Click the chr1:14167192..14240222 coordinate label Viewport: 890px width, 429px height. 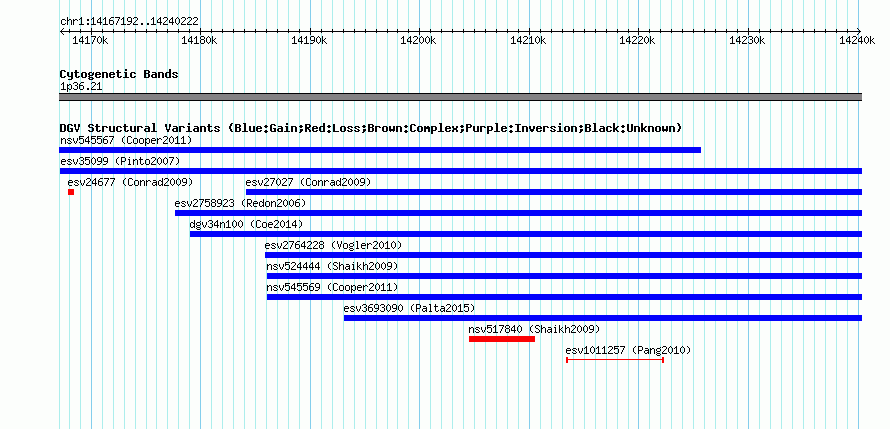tap(129, 22)
